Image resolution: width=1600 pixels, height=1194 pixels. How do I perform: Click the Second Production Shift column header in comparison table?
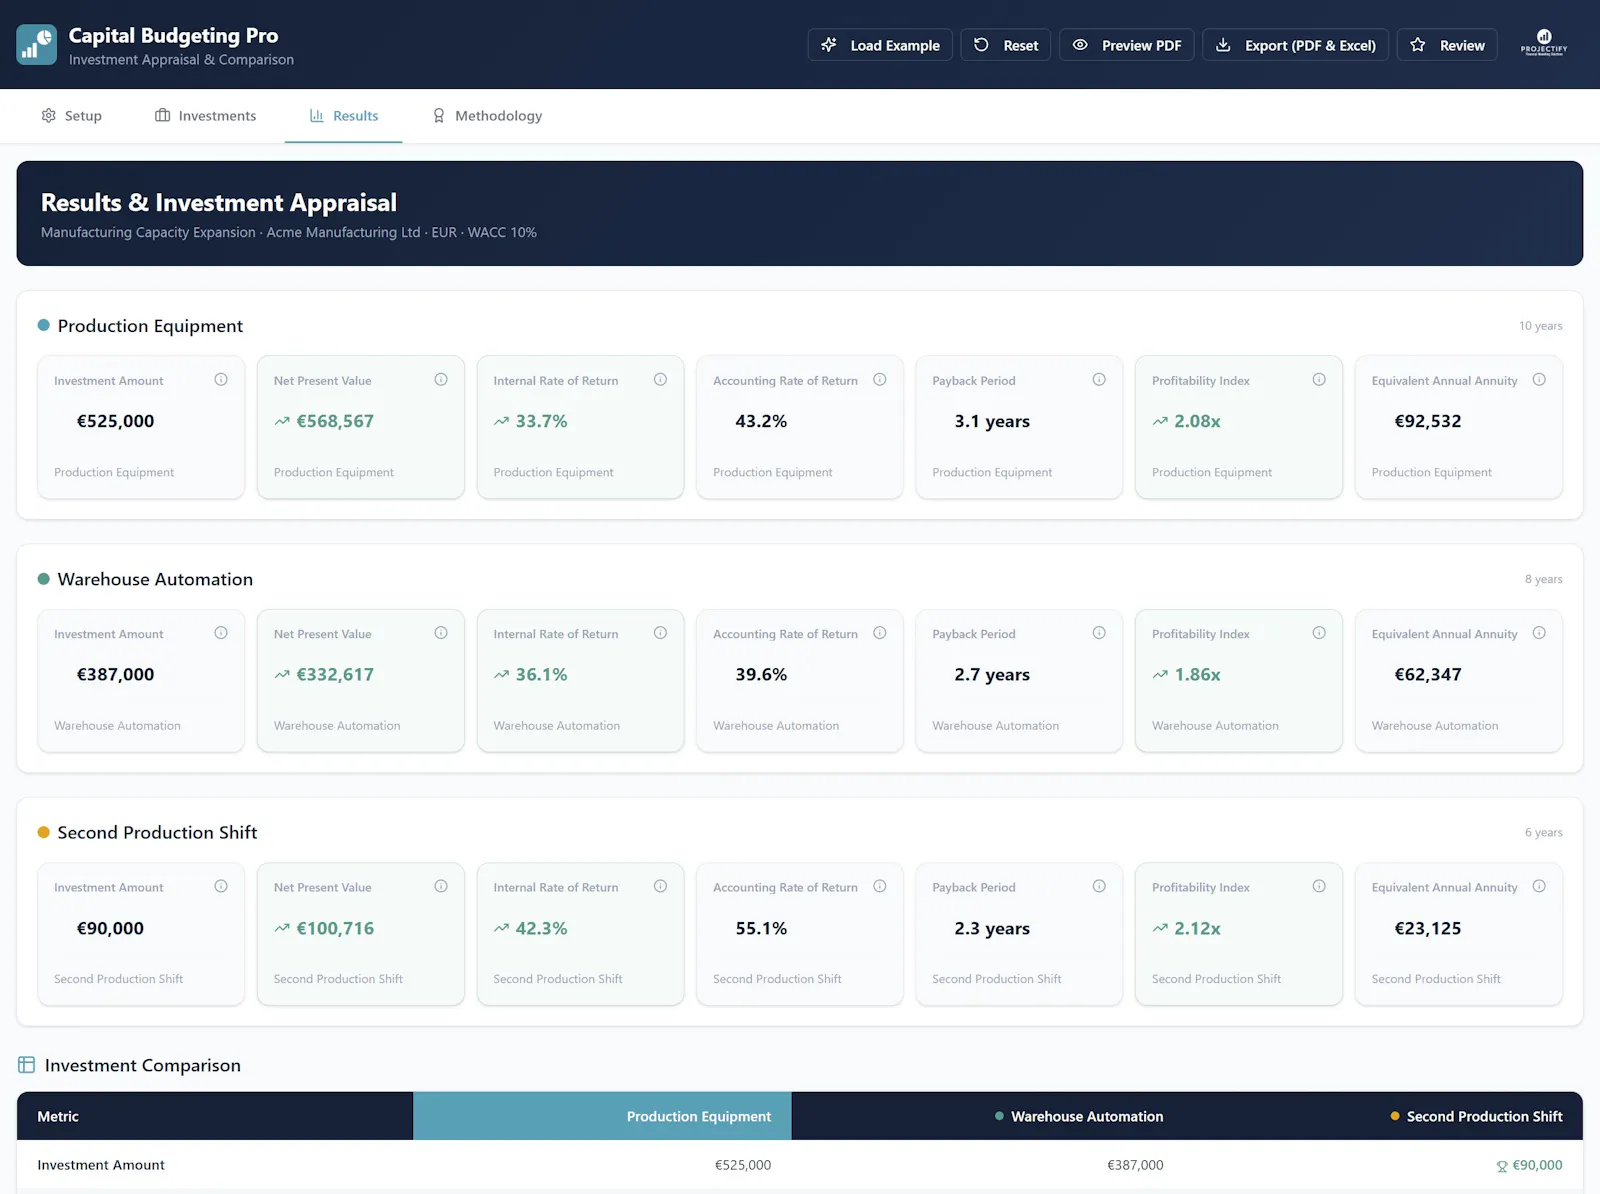pyautogui.click(x=1383, y=1116)
